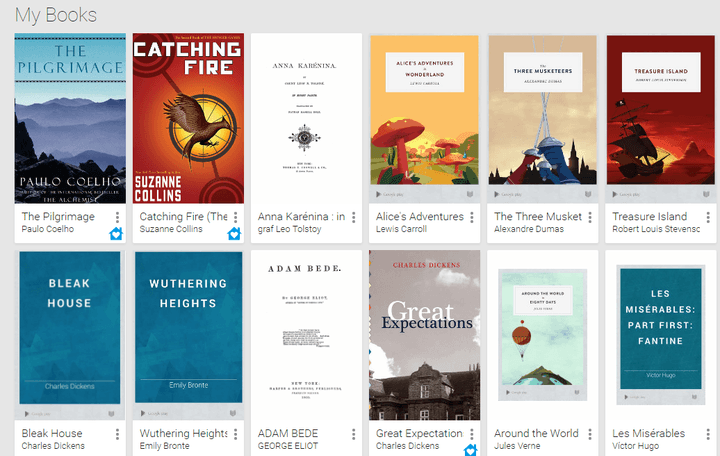Open options menu for Wuthering Heights
Image resolution: width=720 pixels, height=456 pixels.
236,434
